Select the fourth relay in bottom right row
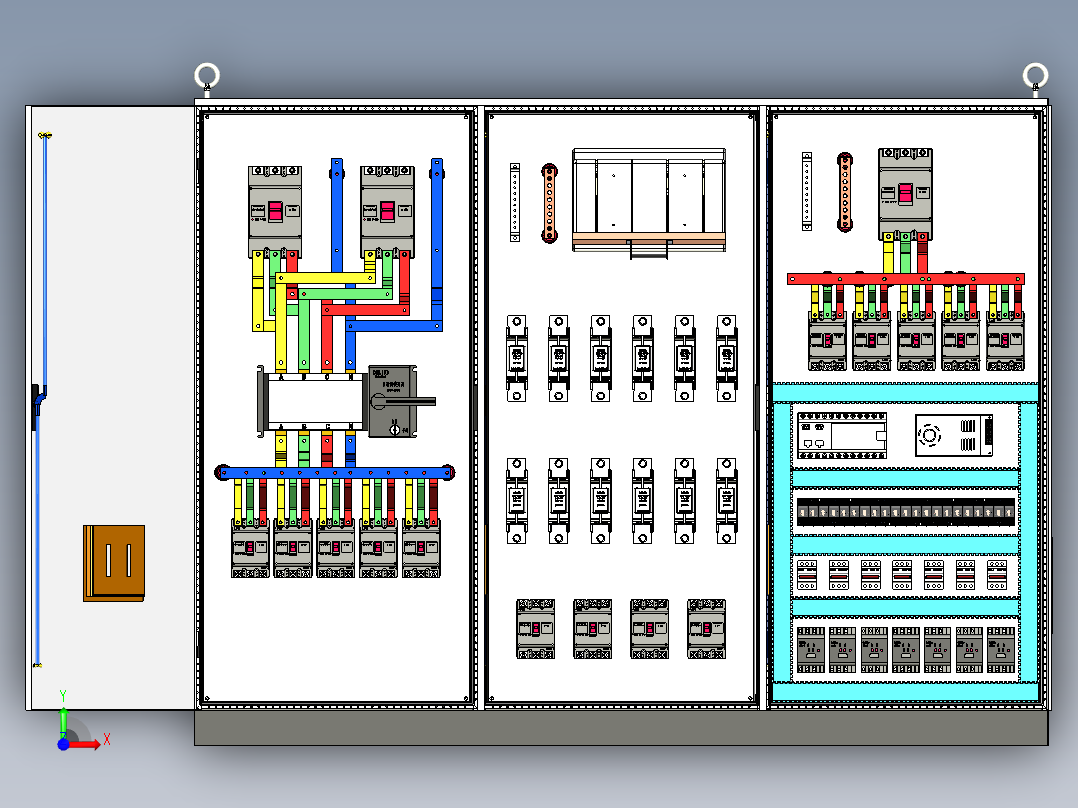This screenshot has height=808, width=1078. click(906, 650)
